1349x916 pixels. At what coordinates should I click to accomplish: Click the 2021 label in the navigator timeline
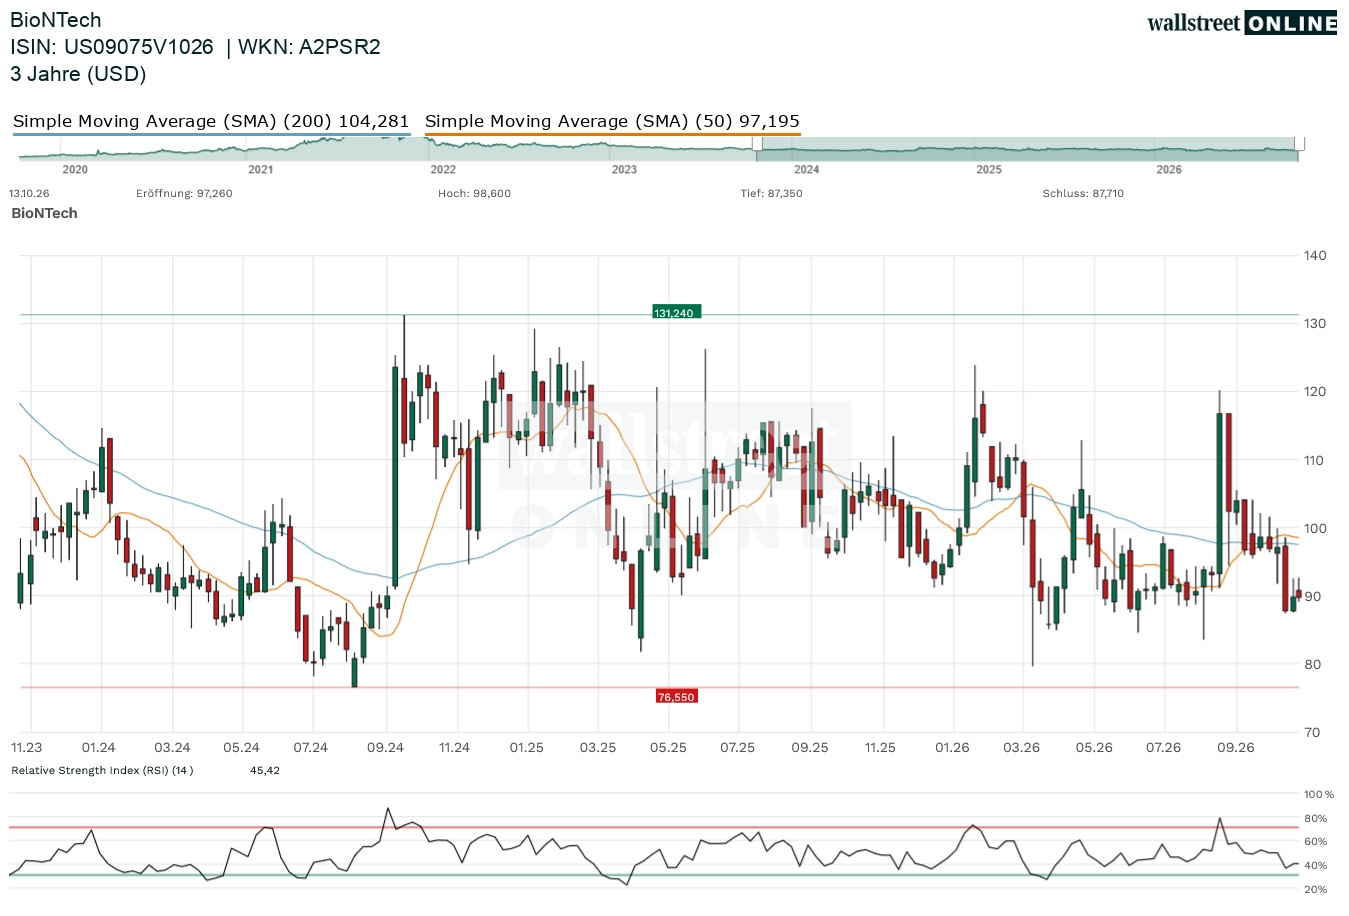point(260,170)
